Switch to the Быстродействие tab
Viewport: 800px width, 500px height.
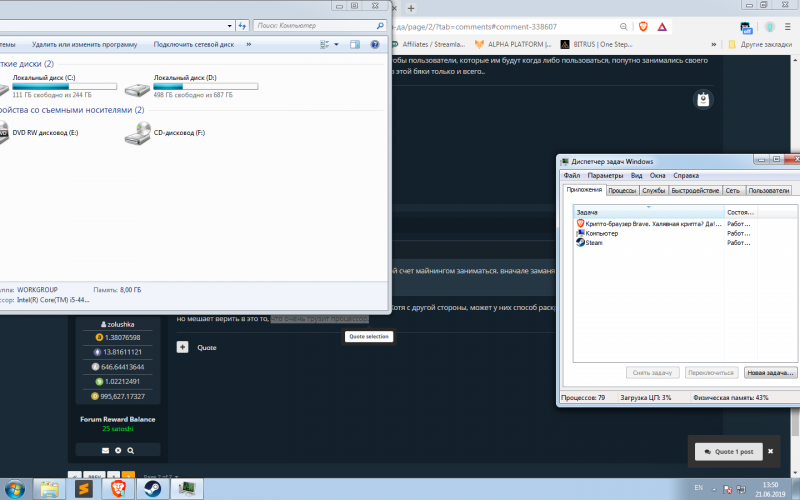[695, 190]
